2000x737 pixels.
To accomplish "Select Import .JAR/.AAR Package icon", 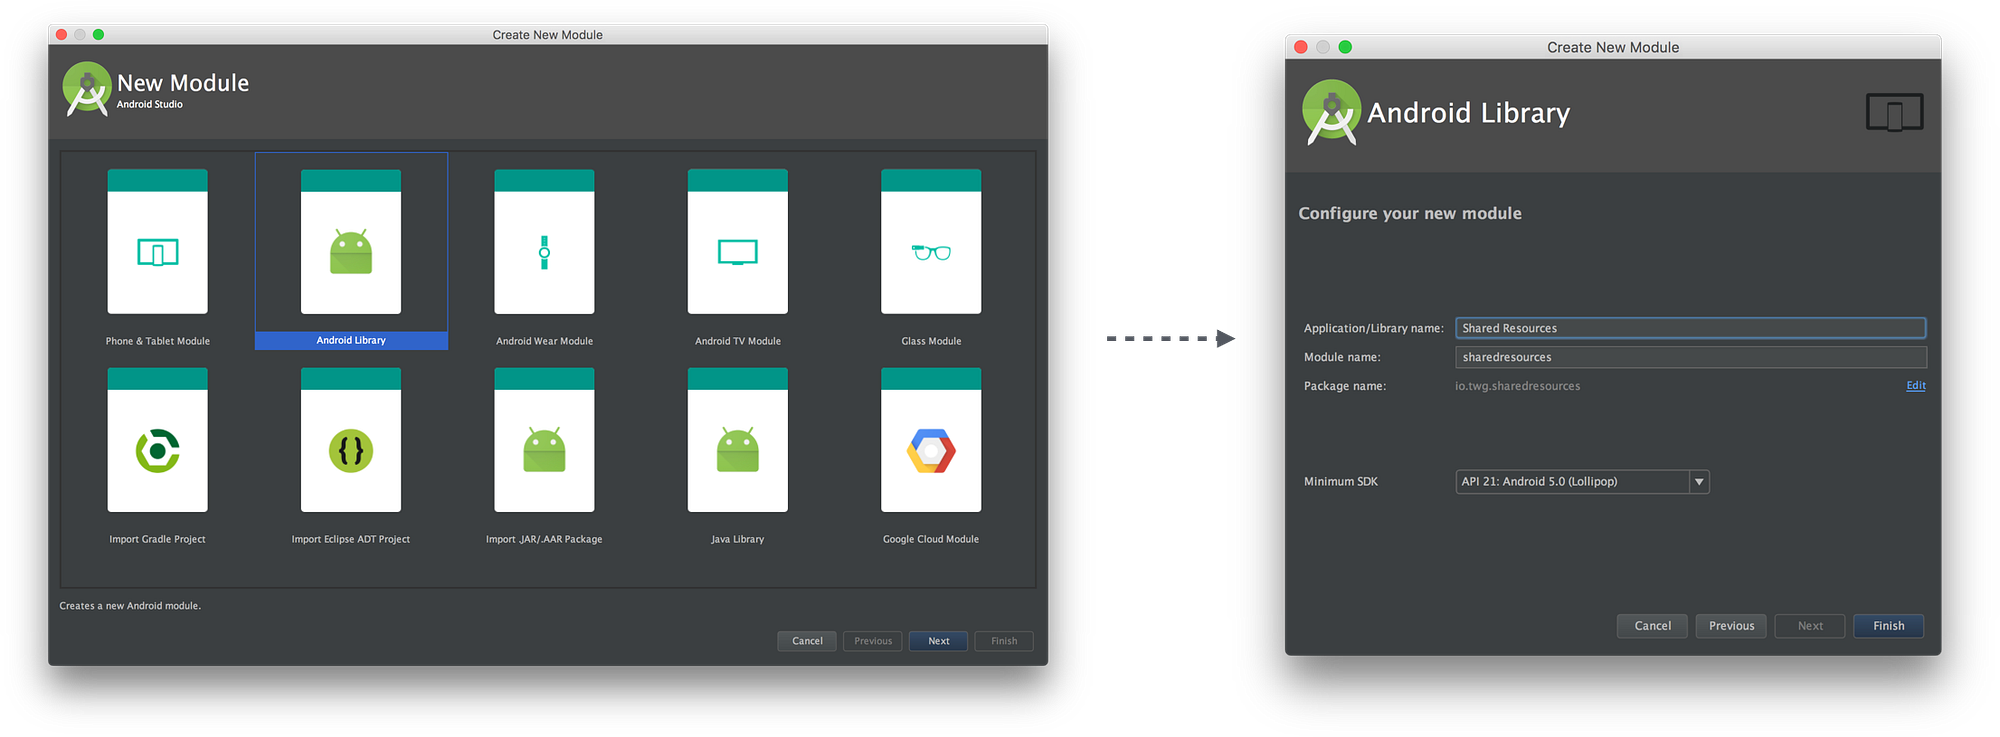I will coord(544,440).
